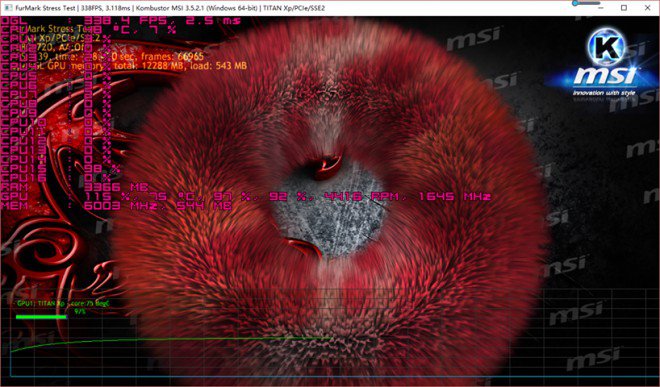Click the large msi logo under the orb
Image resolution: width=660 pixels, height=387 pixels.
pyautogui.click(x=607, y=77)
